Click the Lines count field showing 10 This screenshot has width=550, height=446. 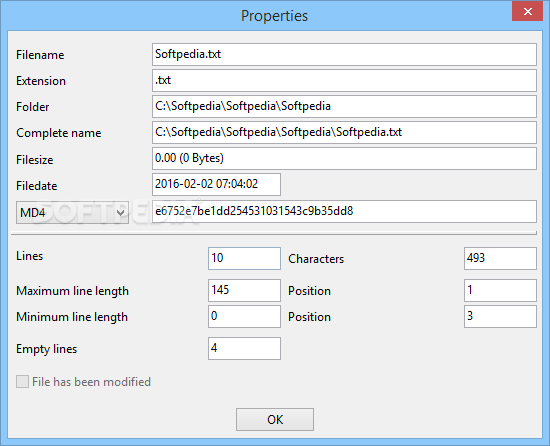click(244, 258)
